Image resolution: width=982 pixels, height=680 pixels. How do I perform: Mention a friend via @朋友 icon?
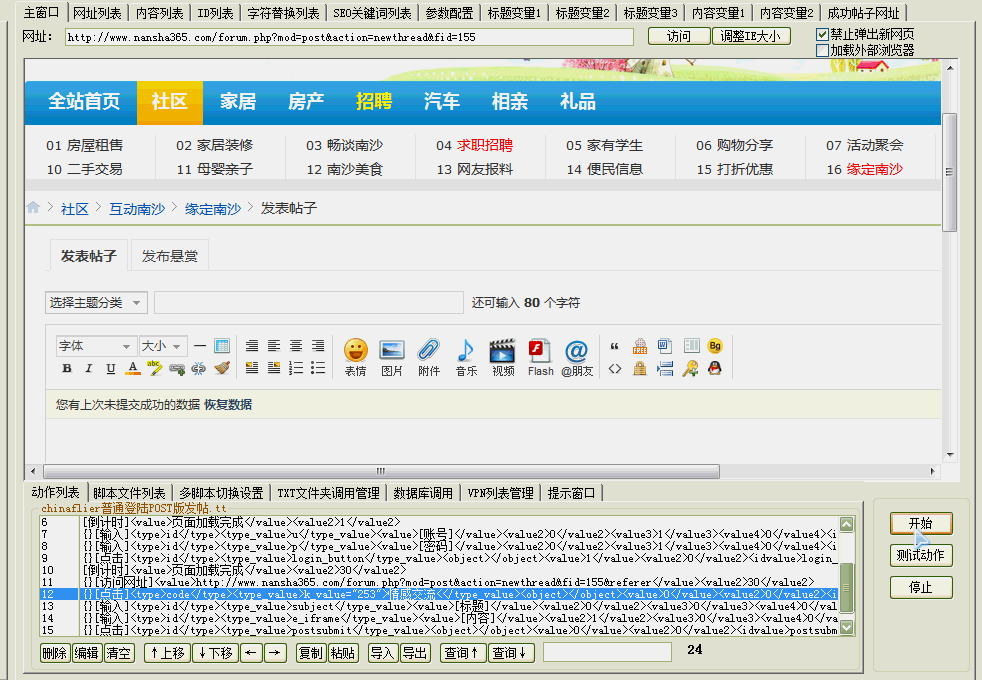tap(577, 358)
